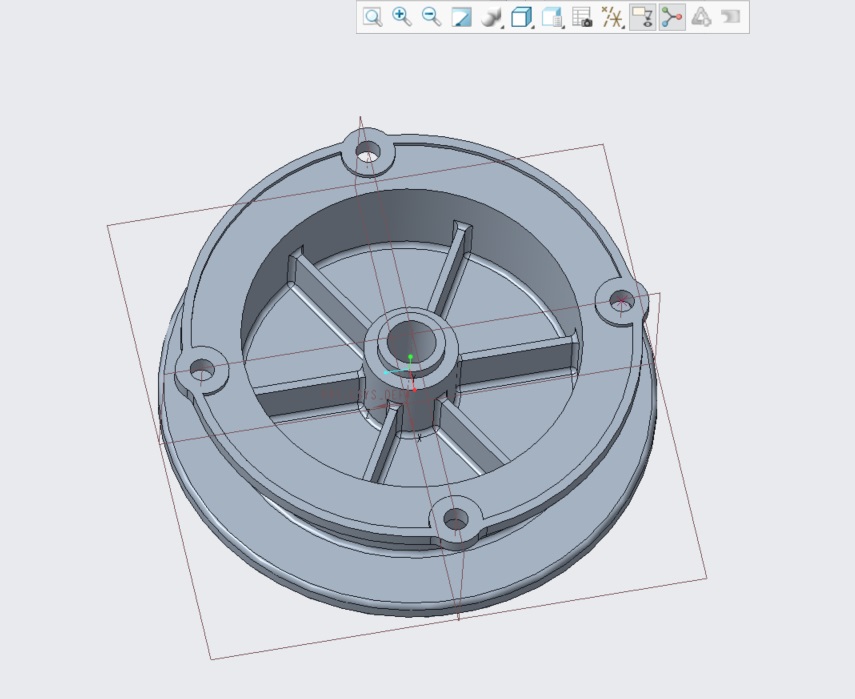This screenshot has height=699, width=855.
Task: Click the Refit view icon
Action: (x=372, y=17)
